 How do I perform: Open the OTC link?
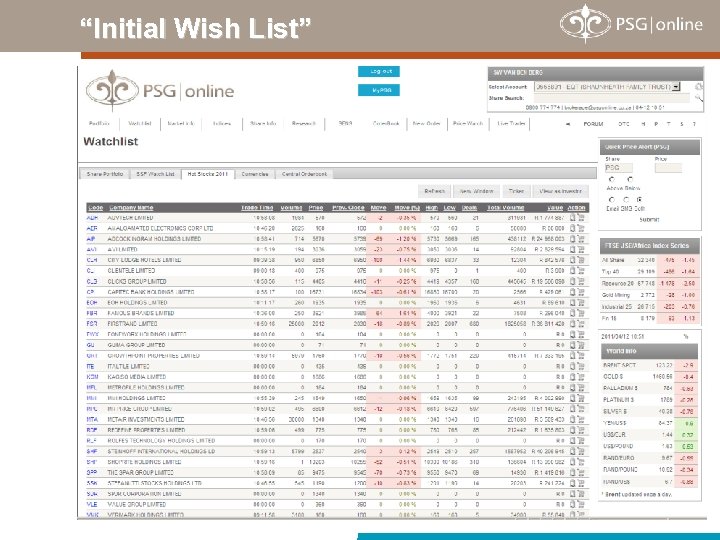(x=624, y=124)
